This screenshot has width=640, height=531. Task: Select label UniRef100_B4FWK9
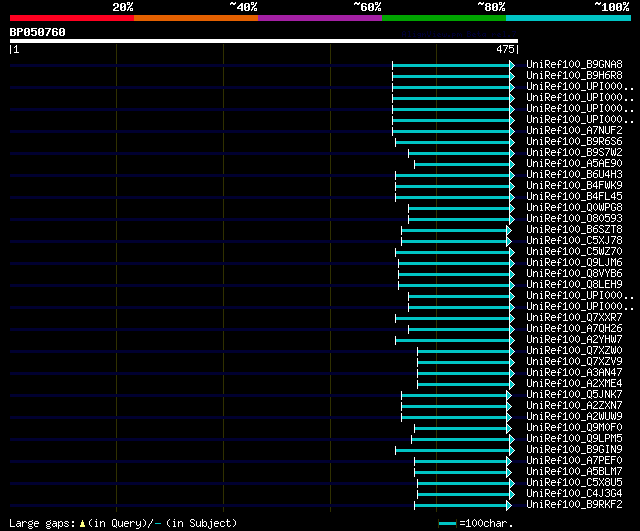tap(574, 186)
